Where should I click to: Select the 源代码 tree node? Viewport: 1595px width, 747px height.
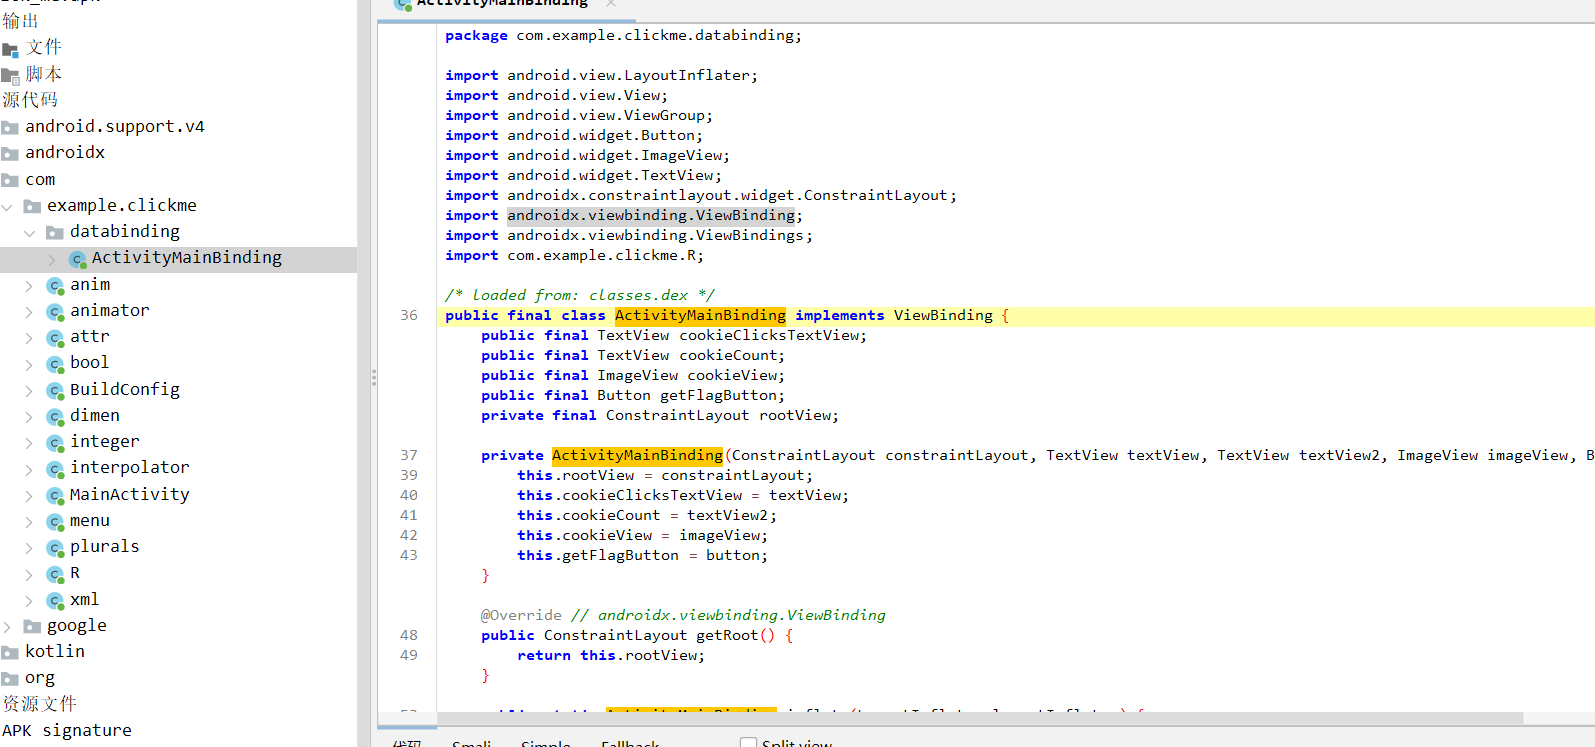point(30,100)
